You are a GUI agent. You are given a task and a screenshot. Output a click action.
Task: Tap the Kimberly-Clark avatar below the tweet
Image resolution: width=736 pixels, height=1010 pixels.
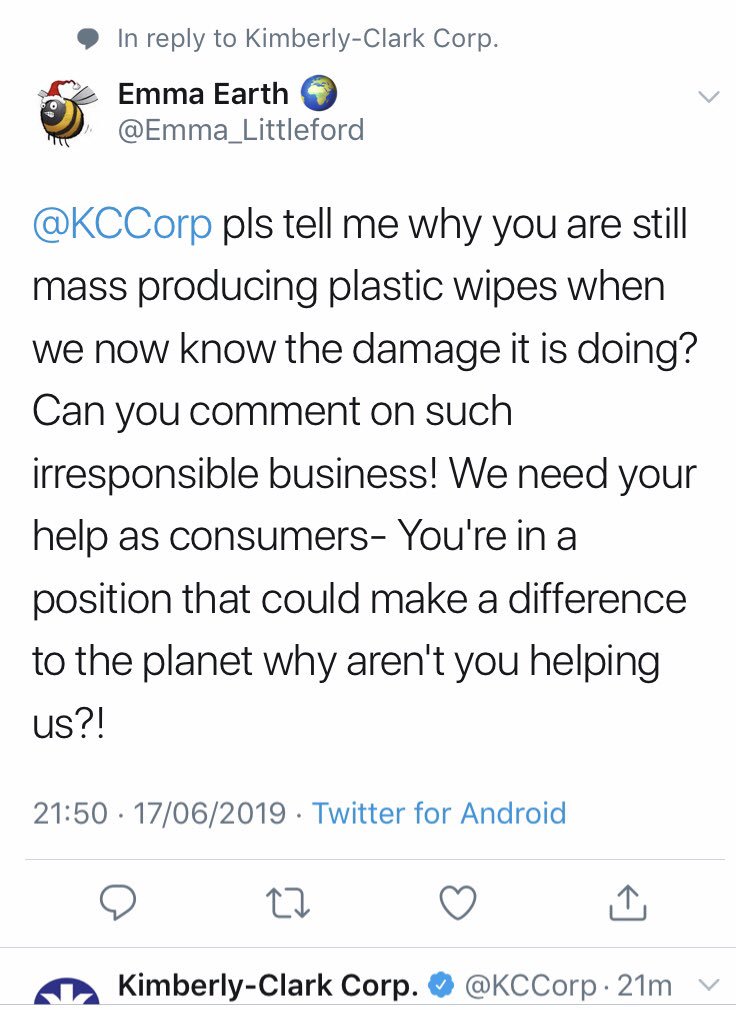pyautogui.click(x=67, y=993)
